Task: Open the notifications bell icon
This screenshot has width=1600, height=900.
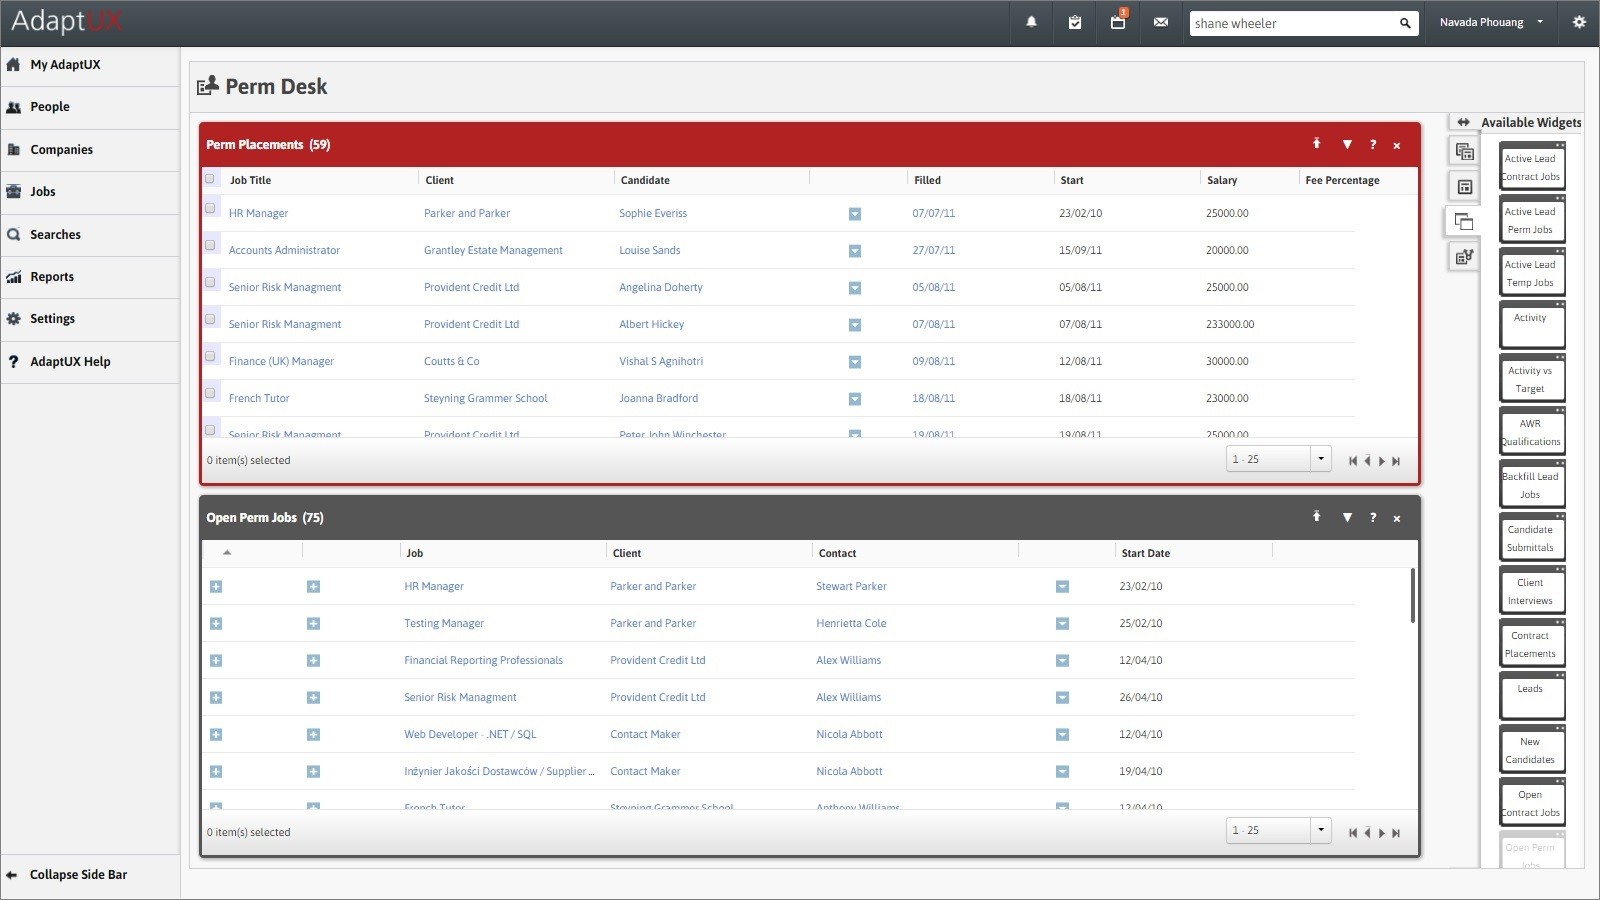Action: click(1031, 22)
